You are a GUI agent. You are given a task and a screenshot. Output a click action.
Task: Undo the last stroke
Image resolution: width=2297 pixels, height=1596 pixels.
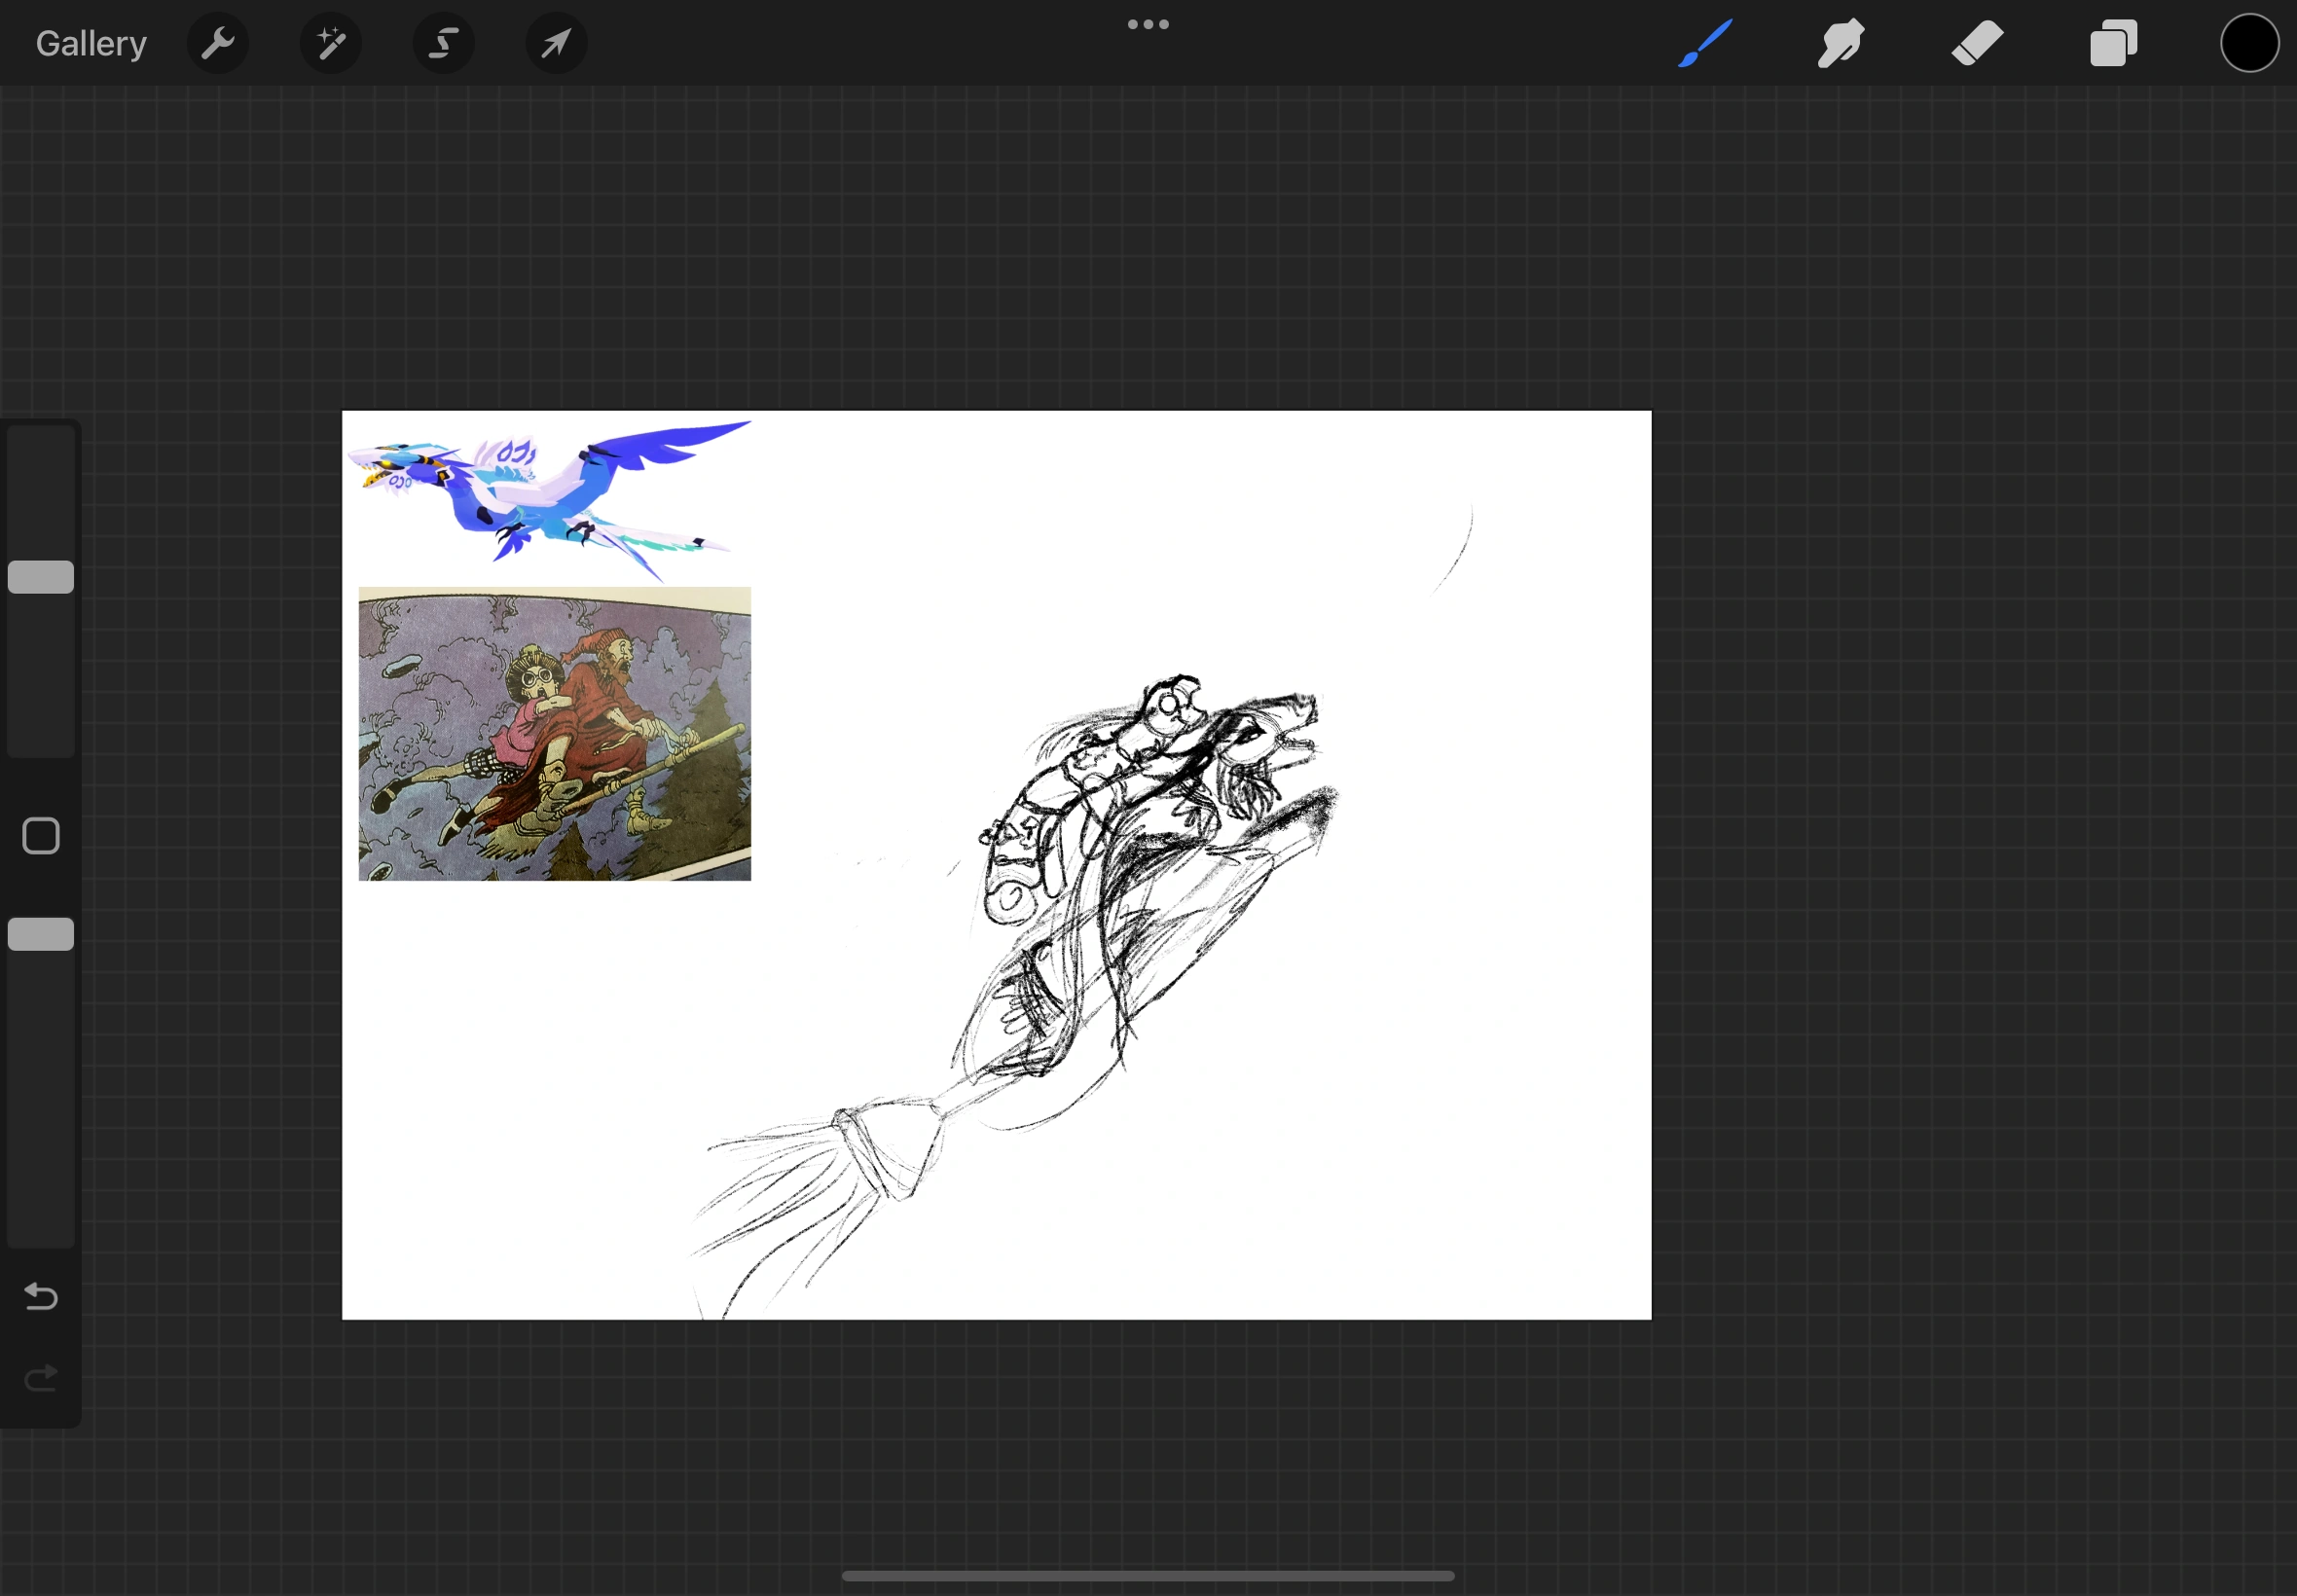tap(41, 1297)
